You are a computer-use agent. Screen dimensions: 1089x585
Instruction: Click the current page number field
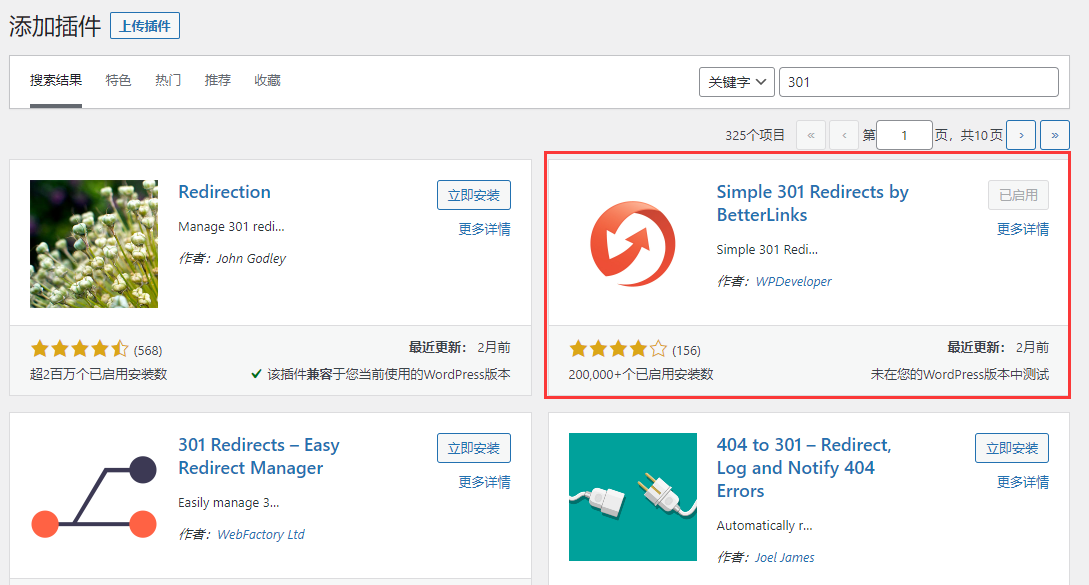click(904, 135)
